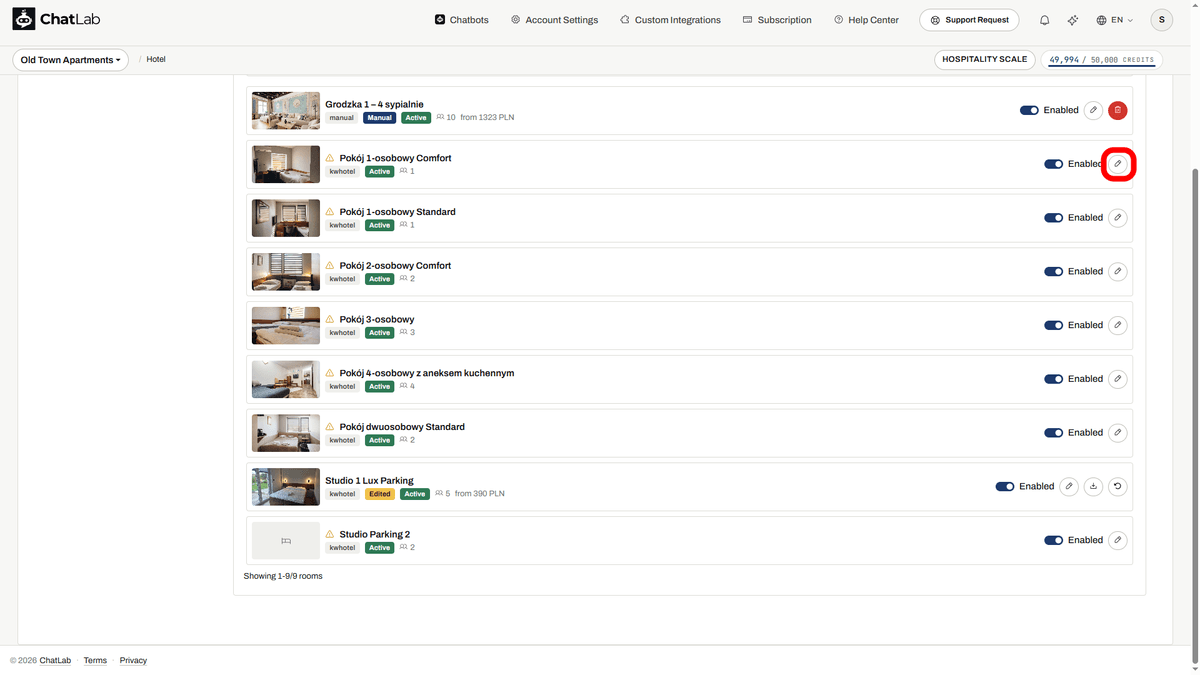
Task: Open the Help Center
Action: click(x=866, y=20)
